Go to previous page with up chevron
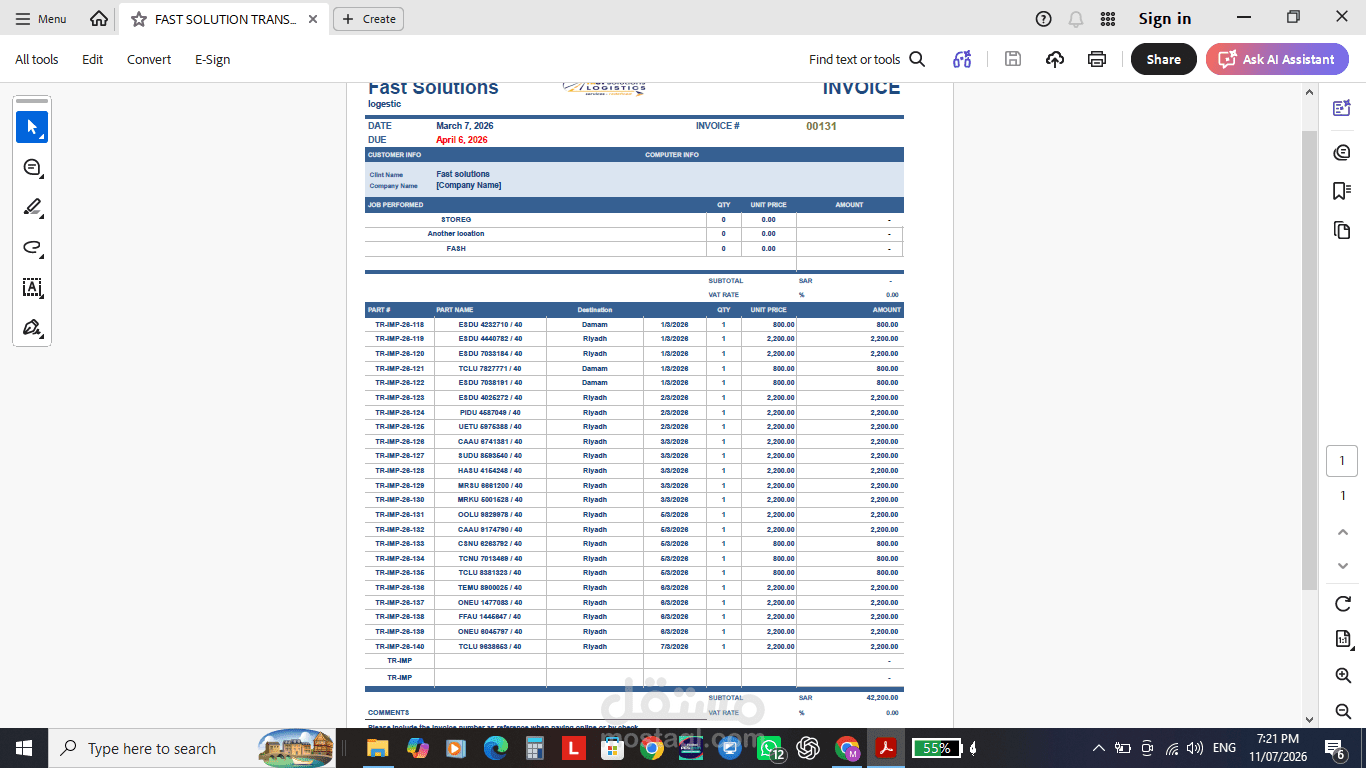Viewport: 1366px width, 768px height. tap(1343, 532)
